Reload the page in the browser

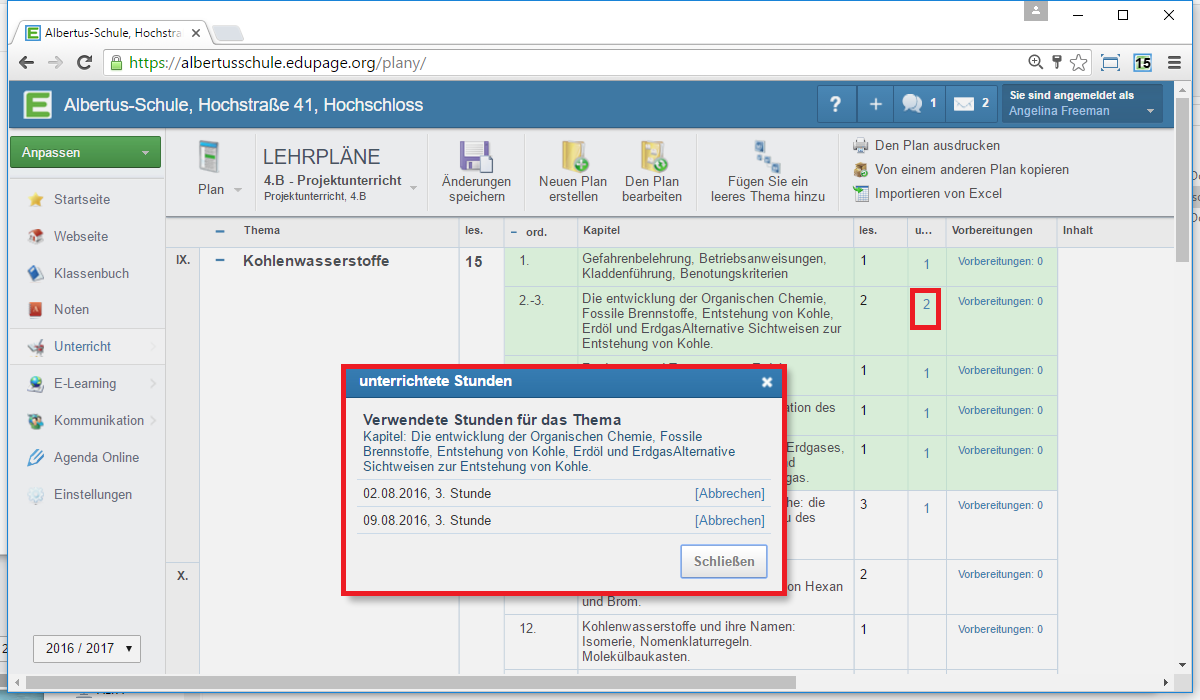tap(85, 63)
